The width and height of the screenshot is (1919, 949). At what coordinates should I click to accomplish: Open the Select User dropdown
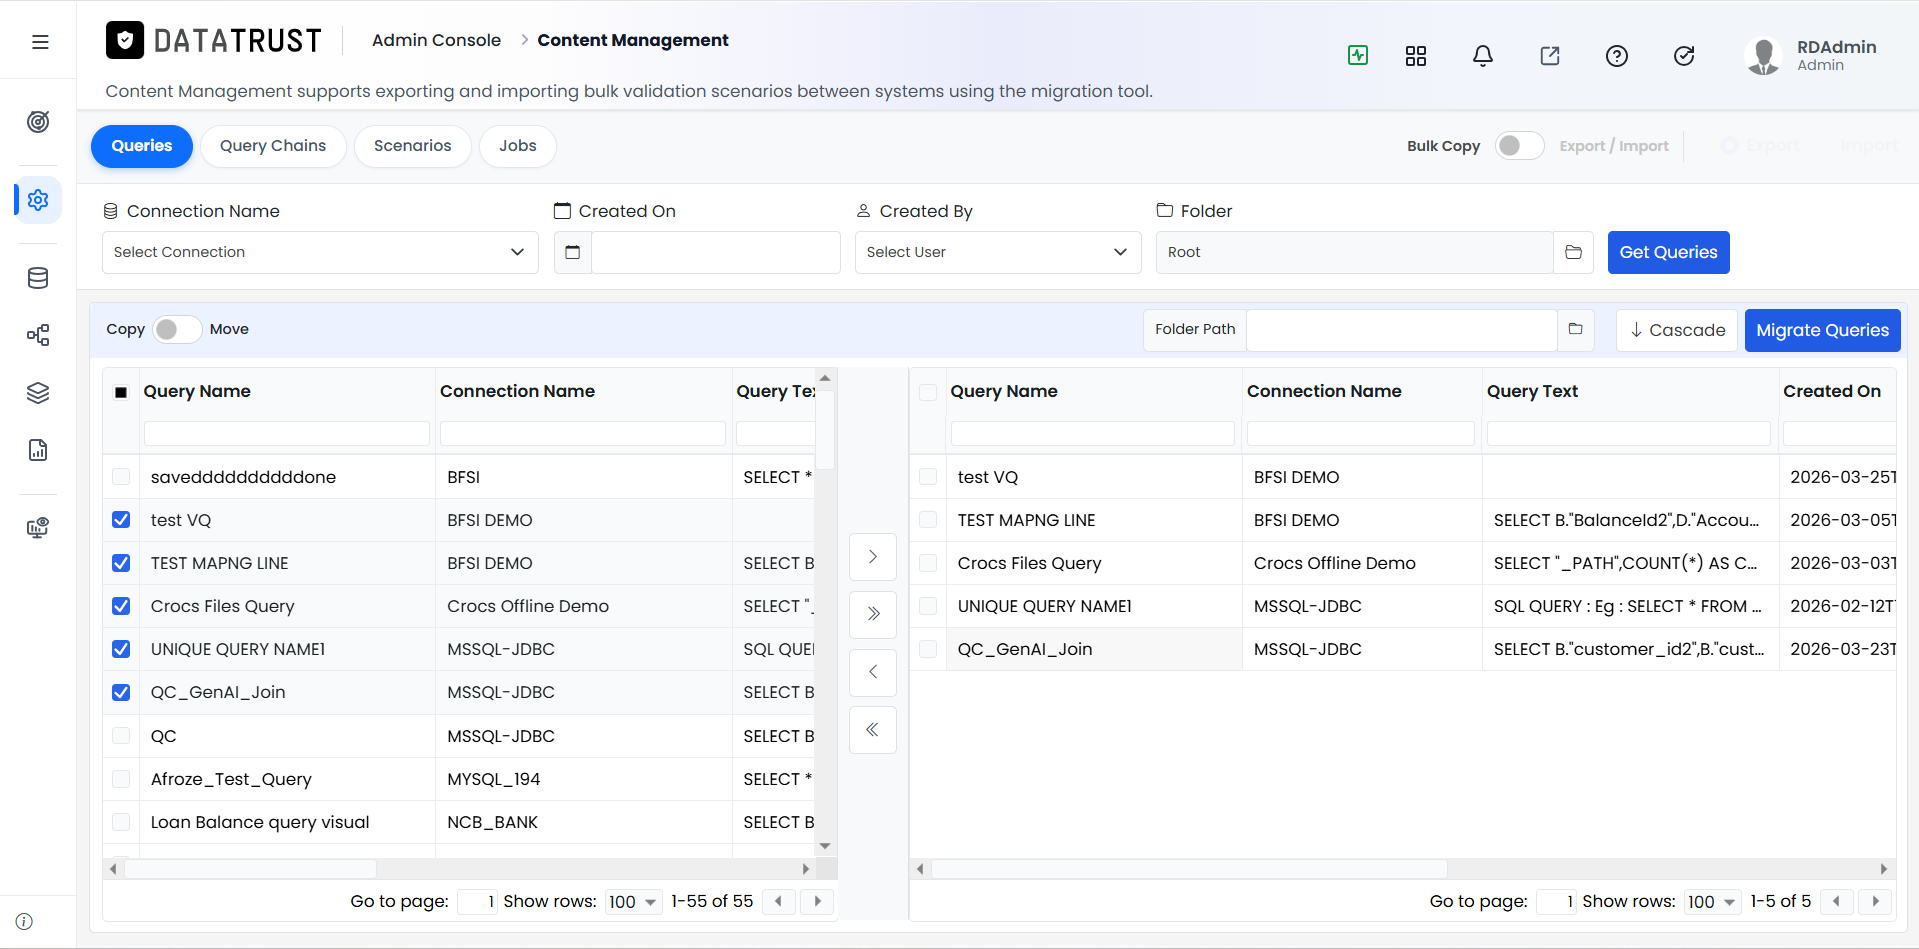tap(998, 252)
